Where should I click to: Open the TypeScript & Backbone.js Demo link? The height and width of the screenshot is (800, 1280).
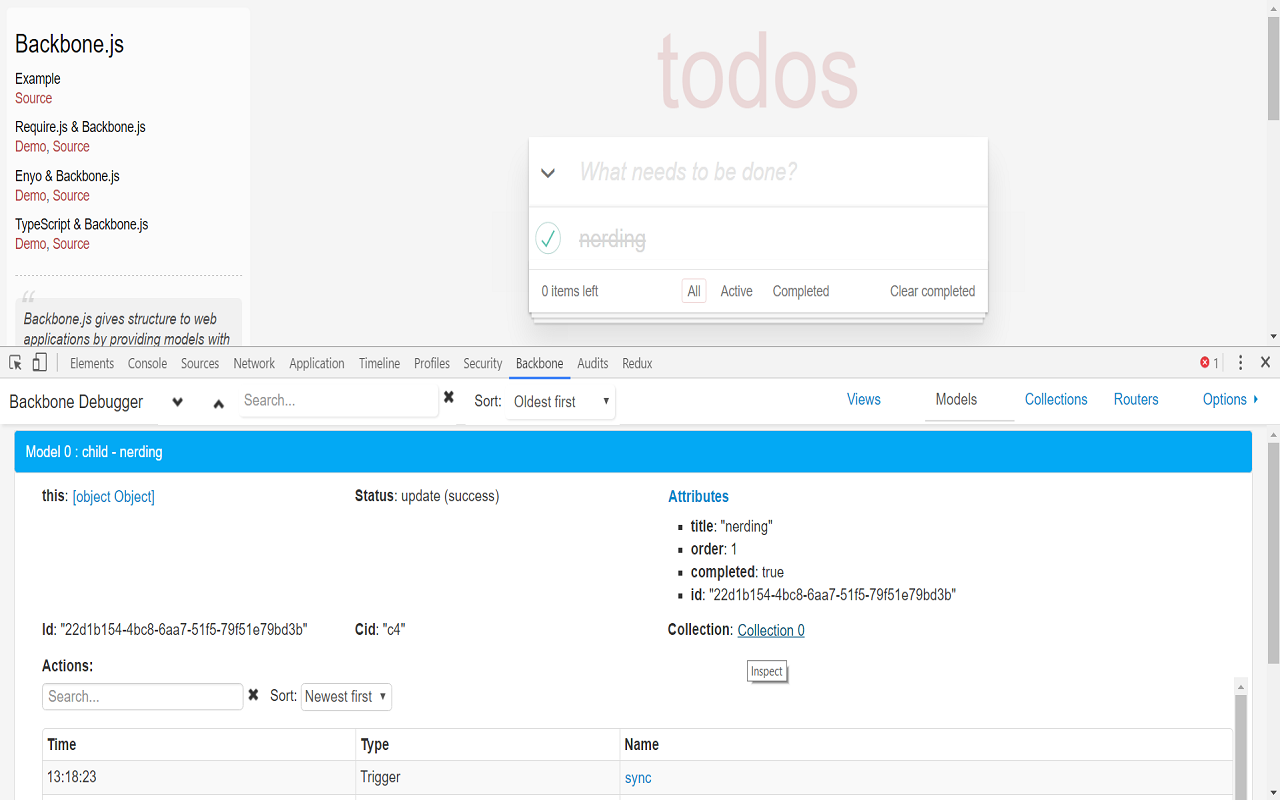(x=30, y=243)
